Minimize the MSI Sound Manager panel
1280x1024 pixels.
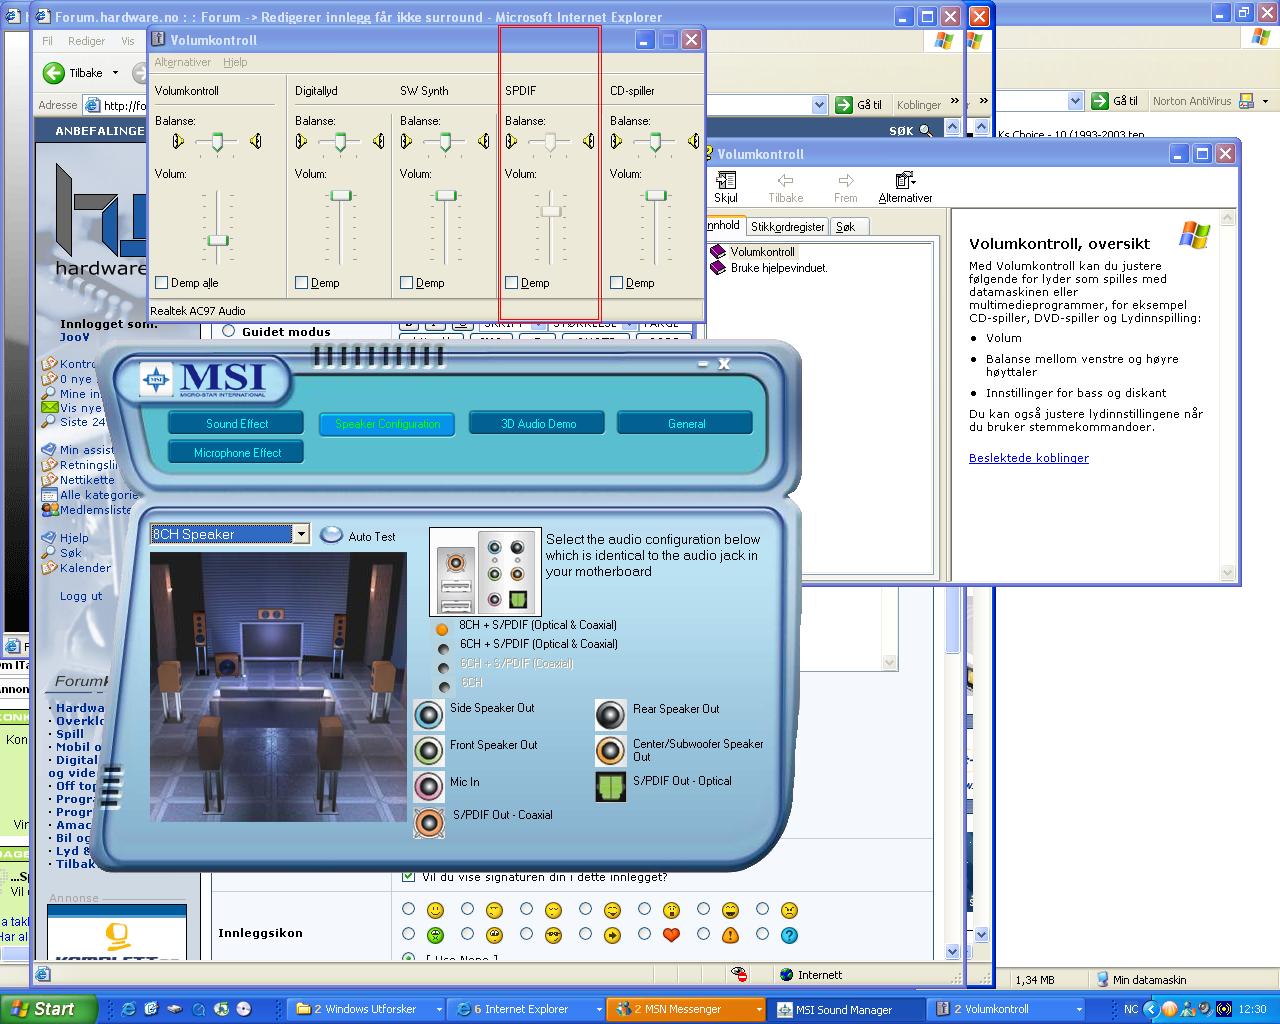point(702,365)
